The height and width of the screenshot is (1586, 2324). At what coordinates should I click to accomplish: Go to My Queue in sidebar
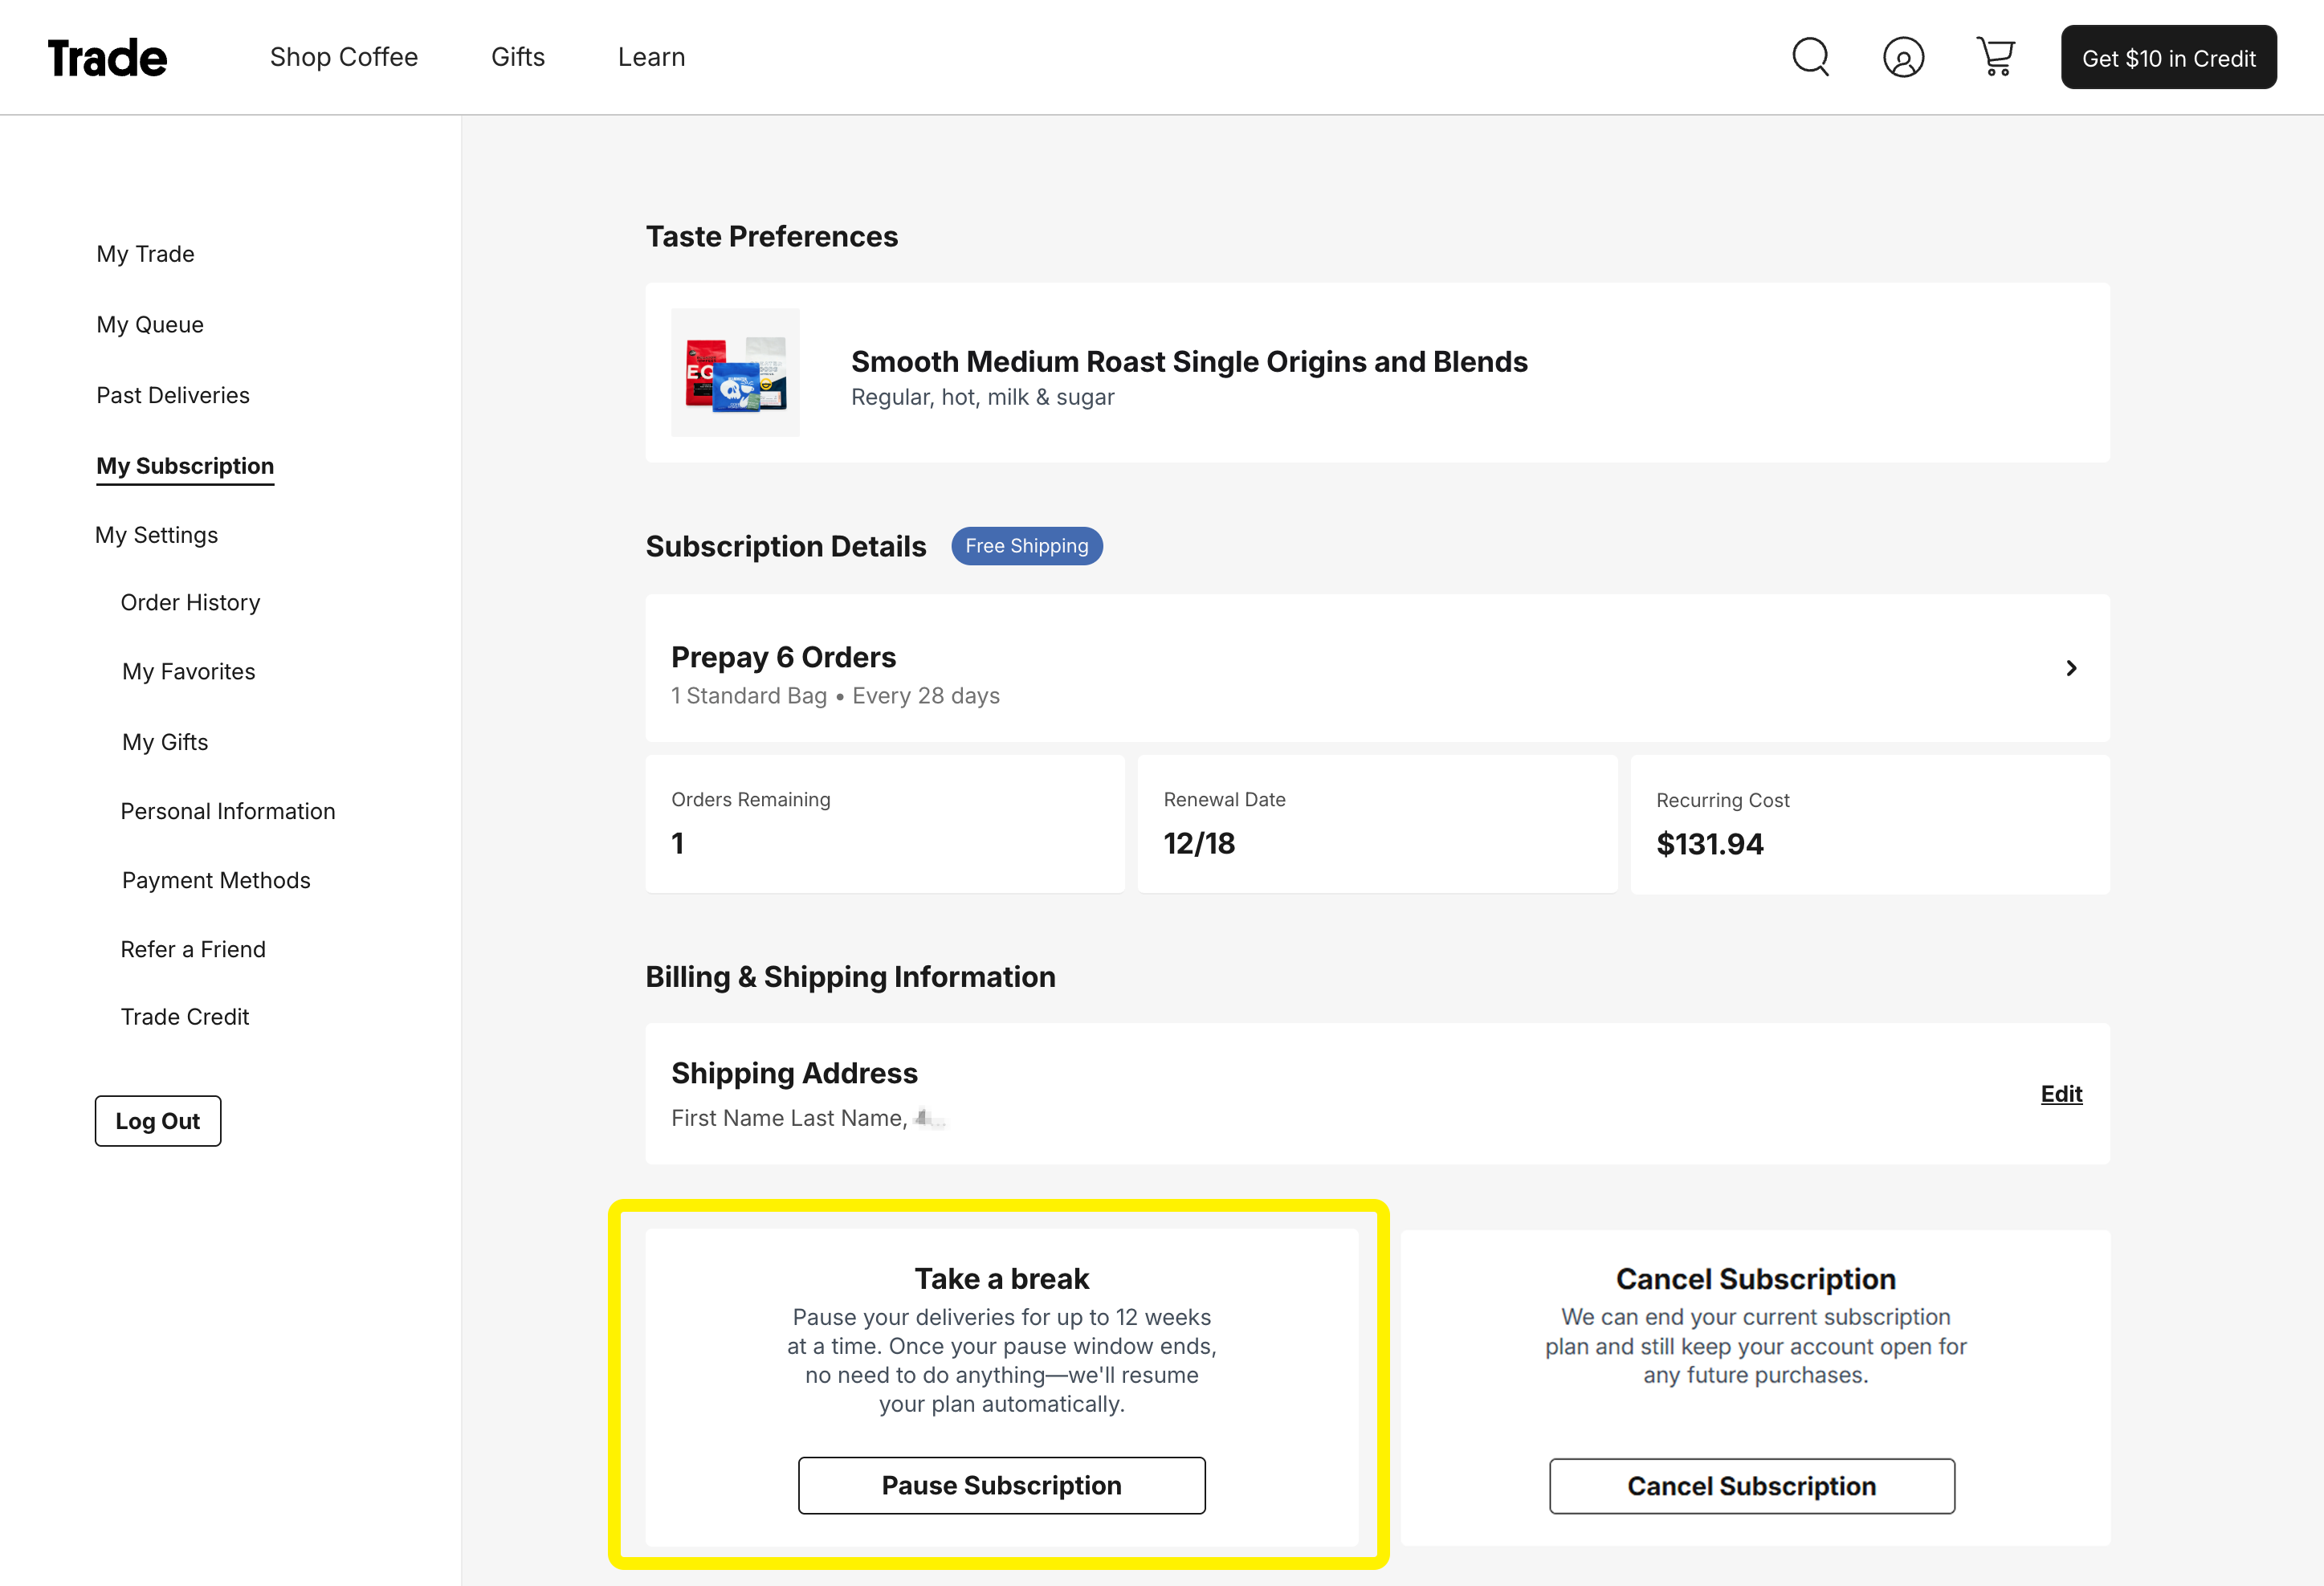[150, 325]
